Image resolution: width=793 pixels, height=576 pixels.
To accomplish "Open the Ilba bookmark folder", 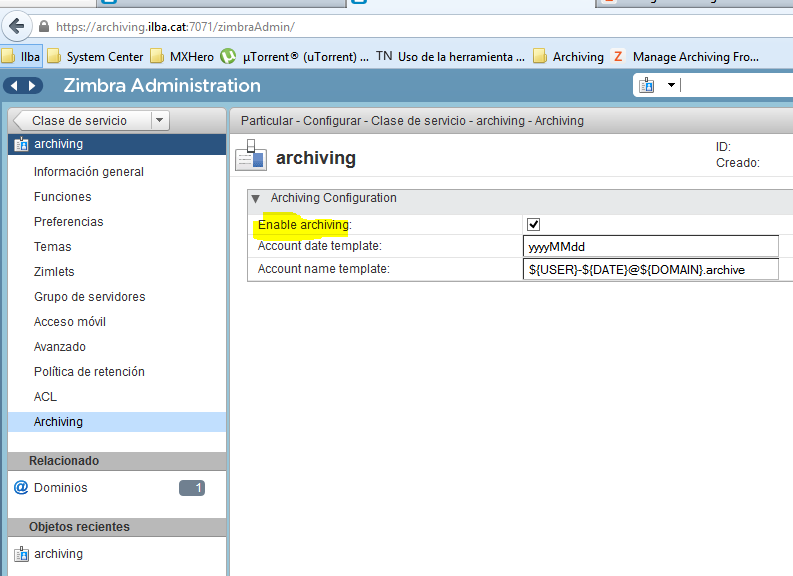I will [21, 56].
